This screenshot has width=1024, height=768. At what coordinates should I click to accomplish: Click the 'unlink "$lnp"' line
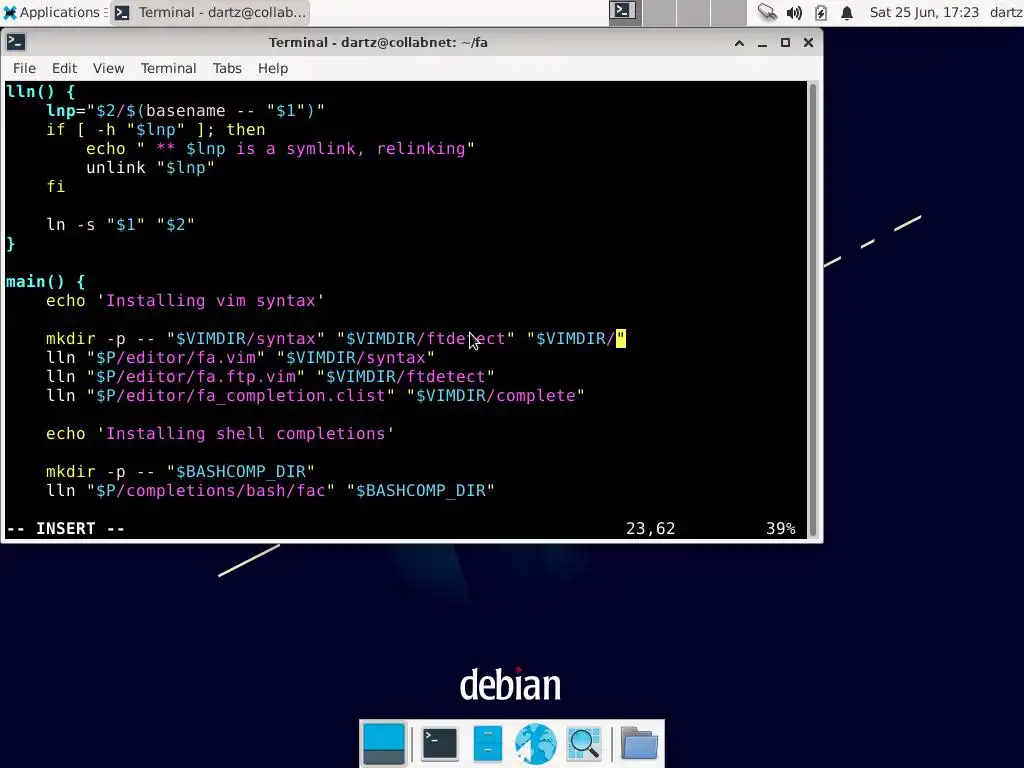pos(150,168)
